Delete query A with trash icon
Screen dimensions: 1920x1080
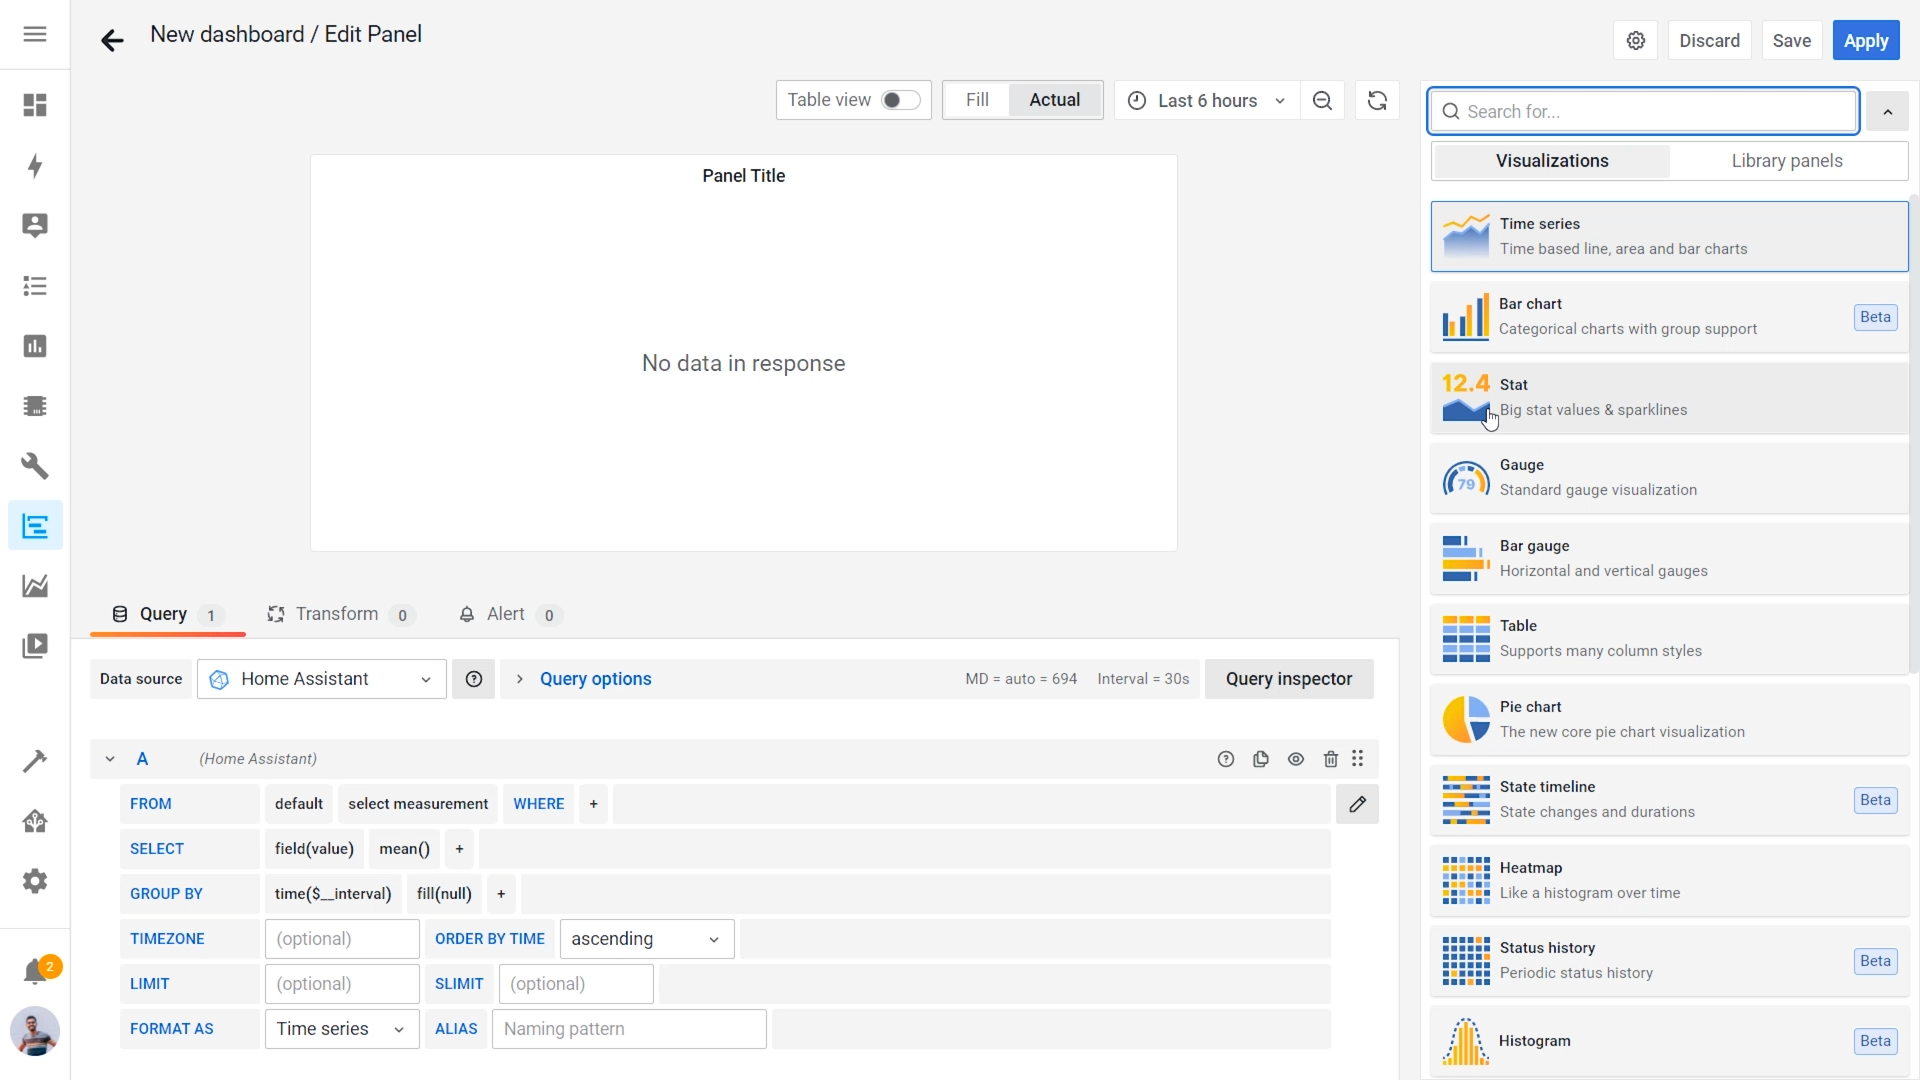(1330, 759)
